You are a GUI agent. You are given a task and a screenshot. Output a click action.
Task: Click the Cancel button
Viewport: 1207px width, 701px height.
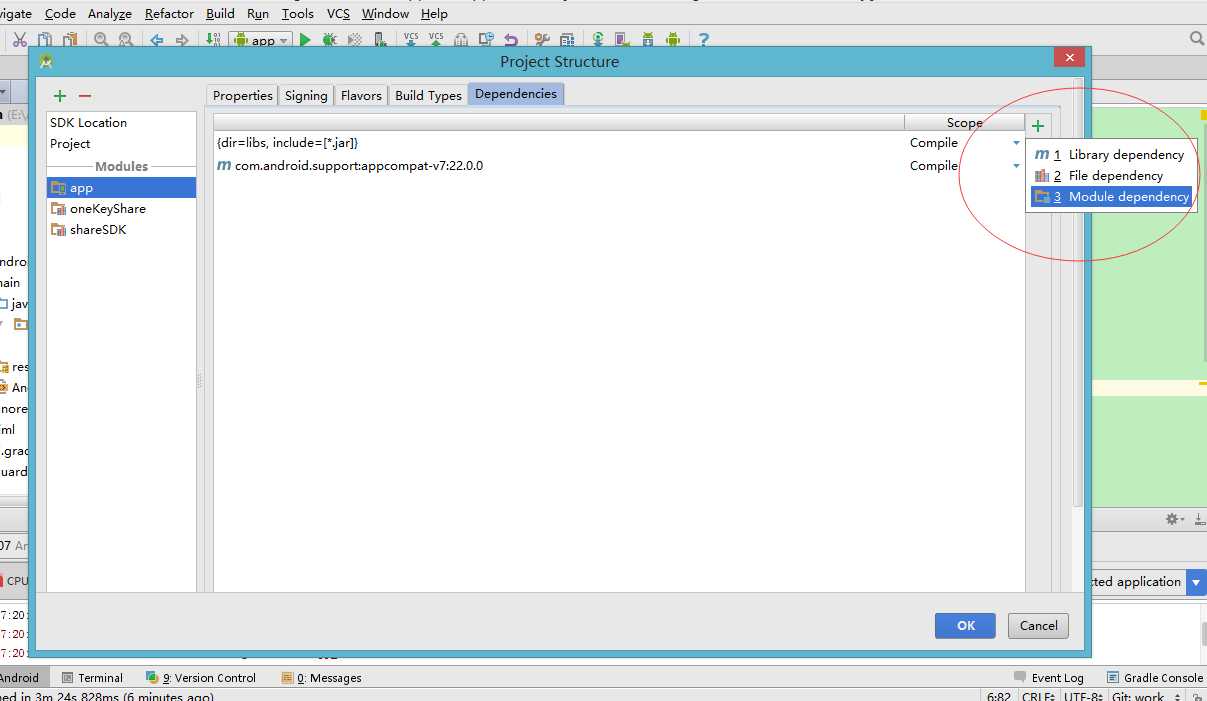pyautogui.click(x=1038, y=626)
